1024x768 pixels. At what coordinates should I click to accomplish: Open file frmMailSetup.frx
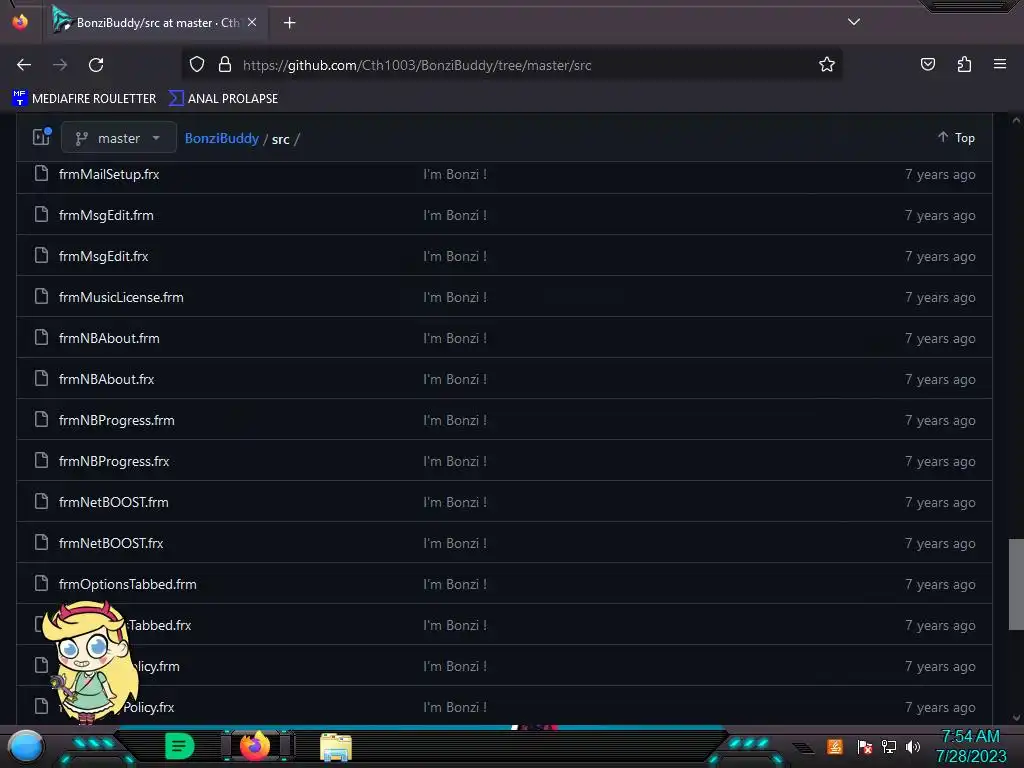point(109,174)
